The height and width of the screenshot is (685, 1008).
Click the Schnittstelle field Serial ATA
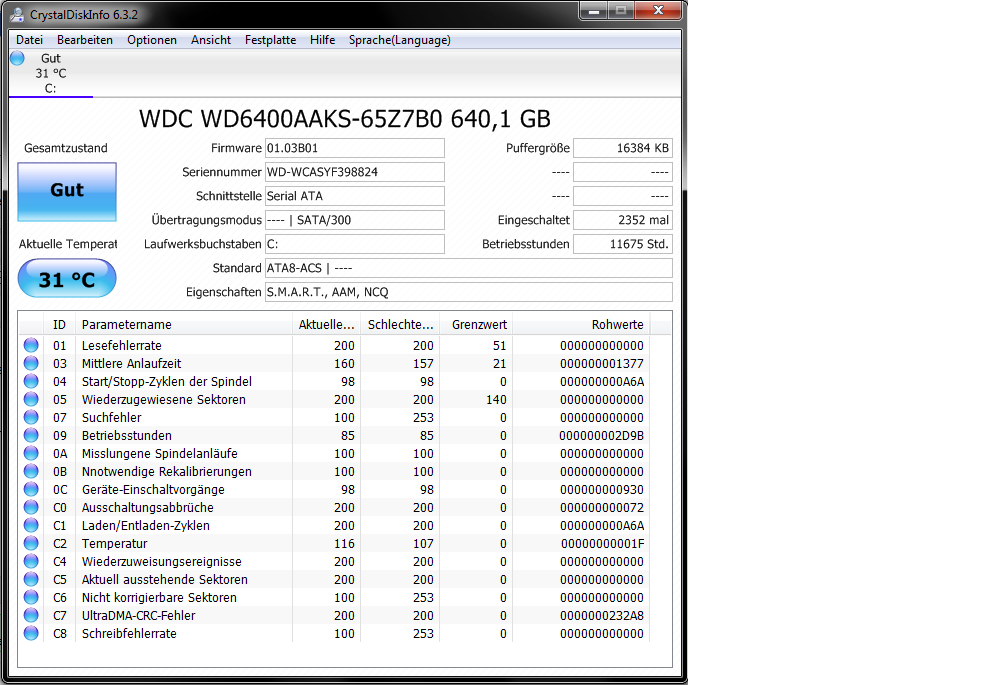coord(355,196)
